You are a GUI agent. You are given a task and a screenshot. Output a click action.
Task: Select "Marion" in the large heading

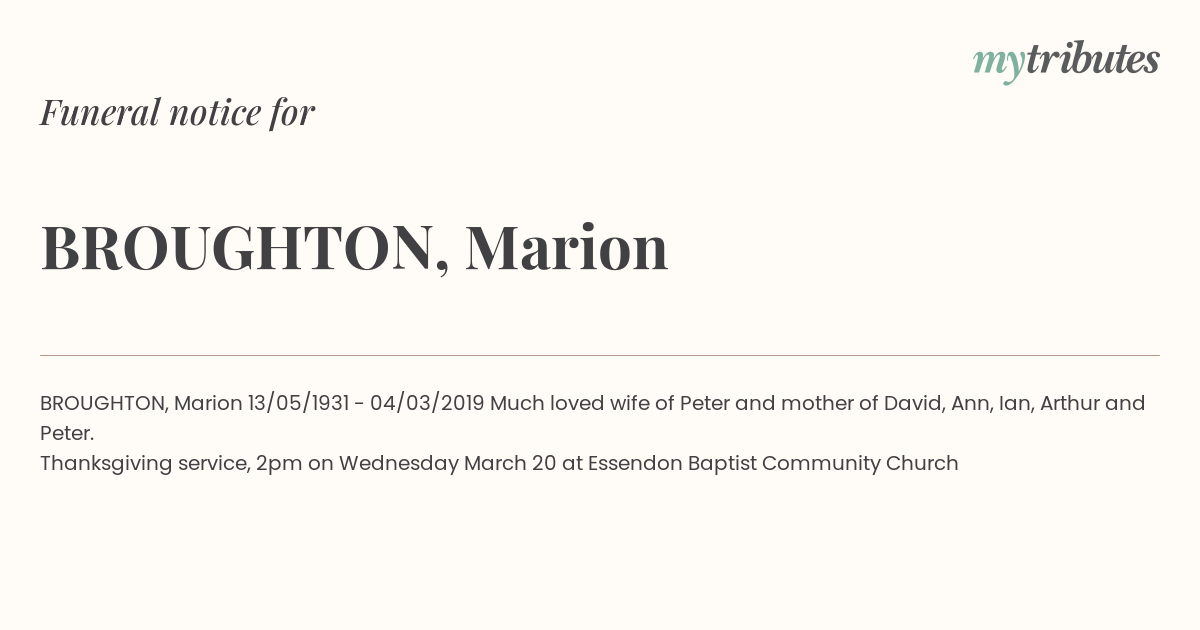567,247
